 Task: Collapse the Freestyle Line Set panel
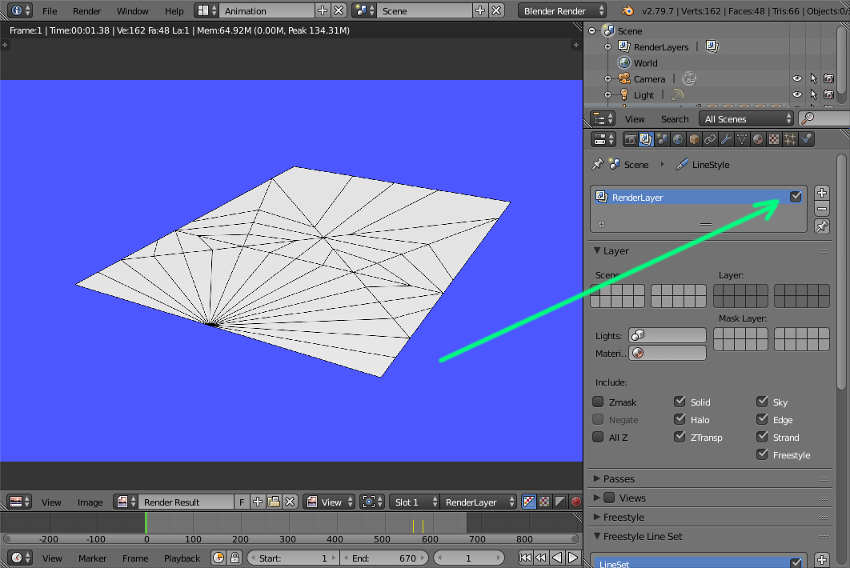638,536
